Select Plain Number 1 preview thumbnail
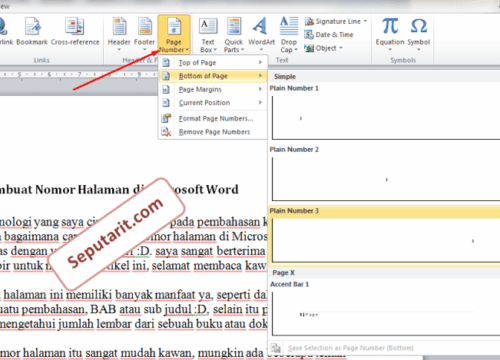 386,118
